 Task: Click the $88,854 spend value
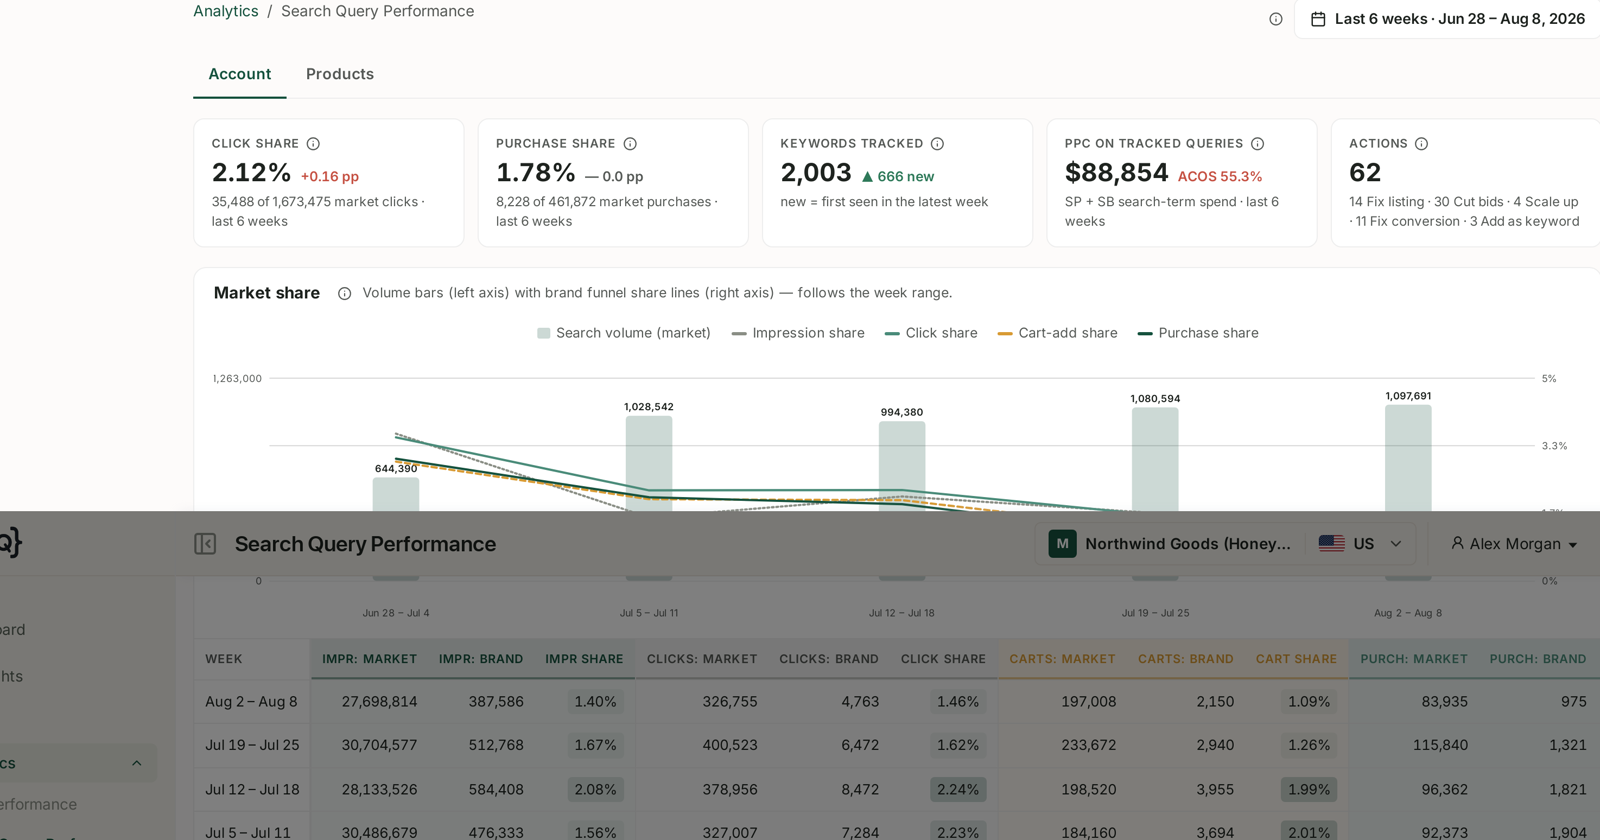click(x=1116, y=172)
